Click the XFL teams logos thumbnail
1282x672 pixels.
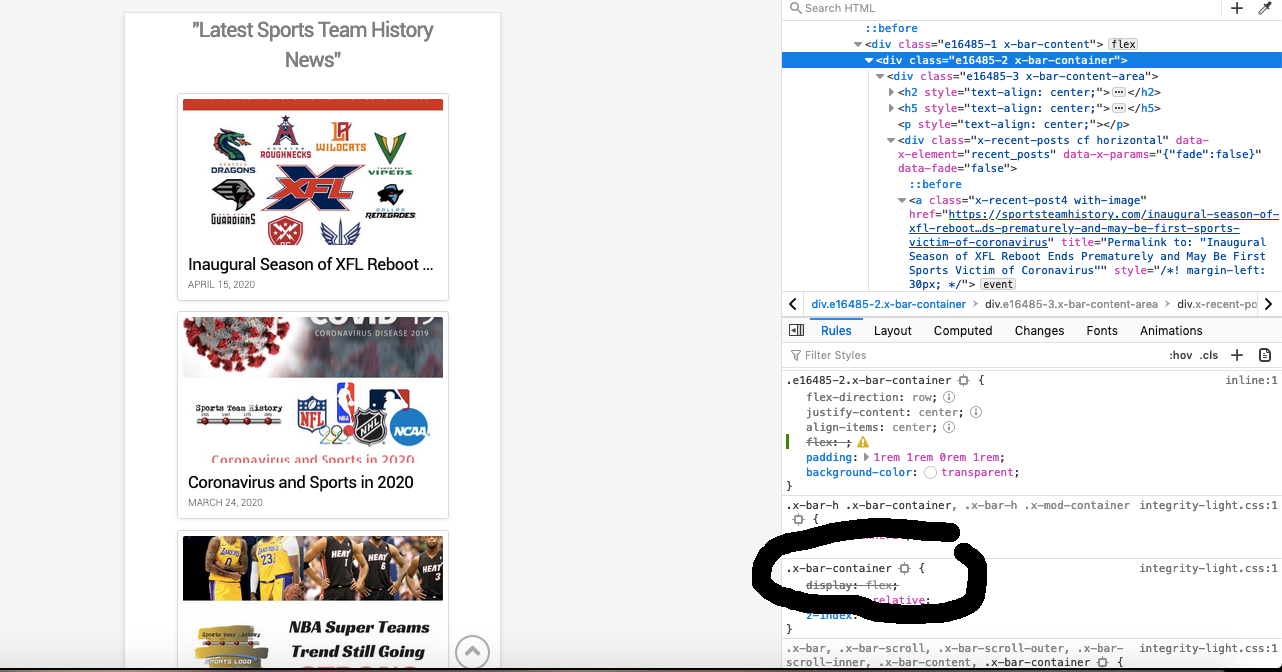313,172
